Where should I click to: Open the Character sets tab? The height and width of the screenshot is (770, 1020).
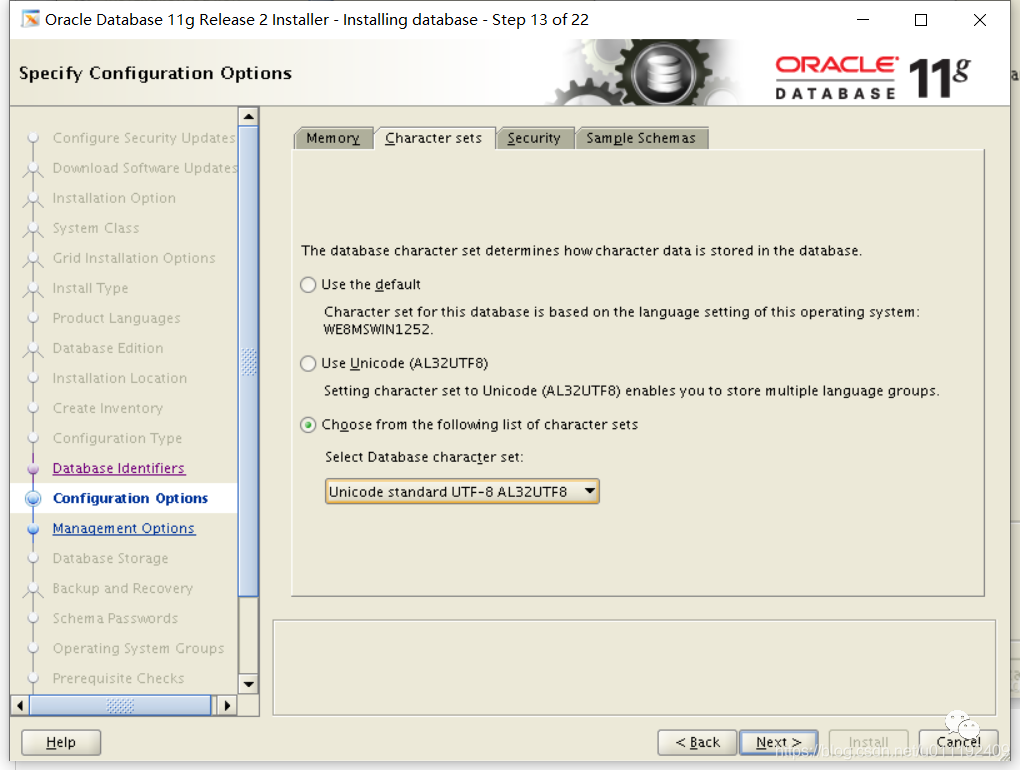433,138
